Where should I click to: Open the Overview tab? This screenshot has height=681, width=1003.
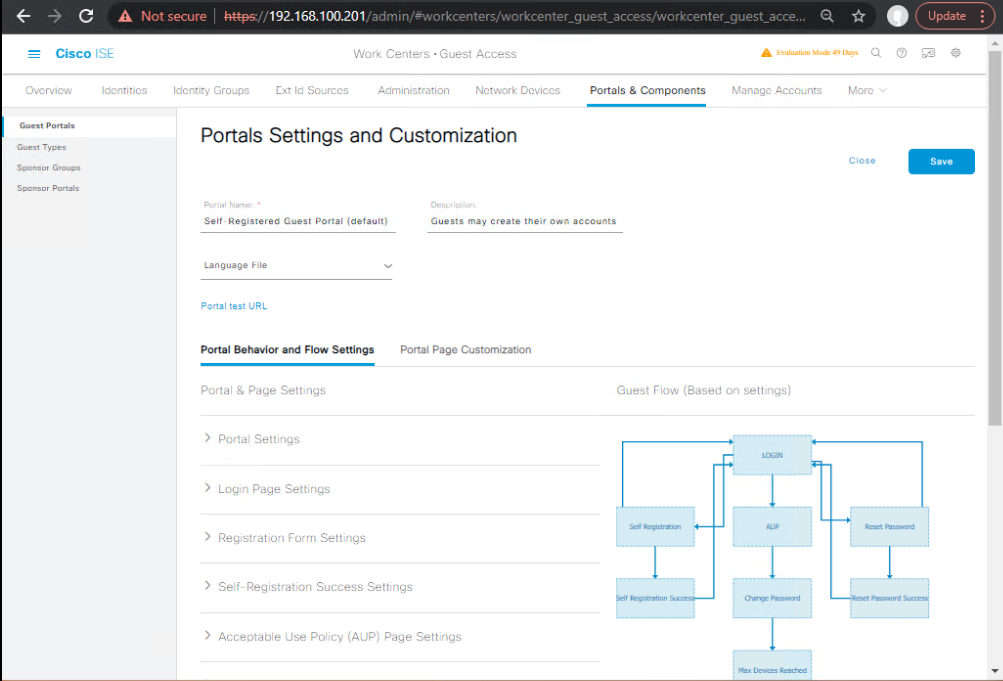pyautogui.click(x=49, y=91)
